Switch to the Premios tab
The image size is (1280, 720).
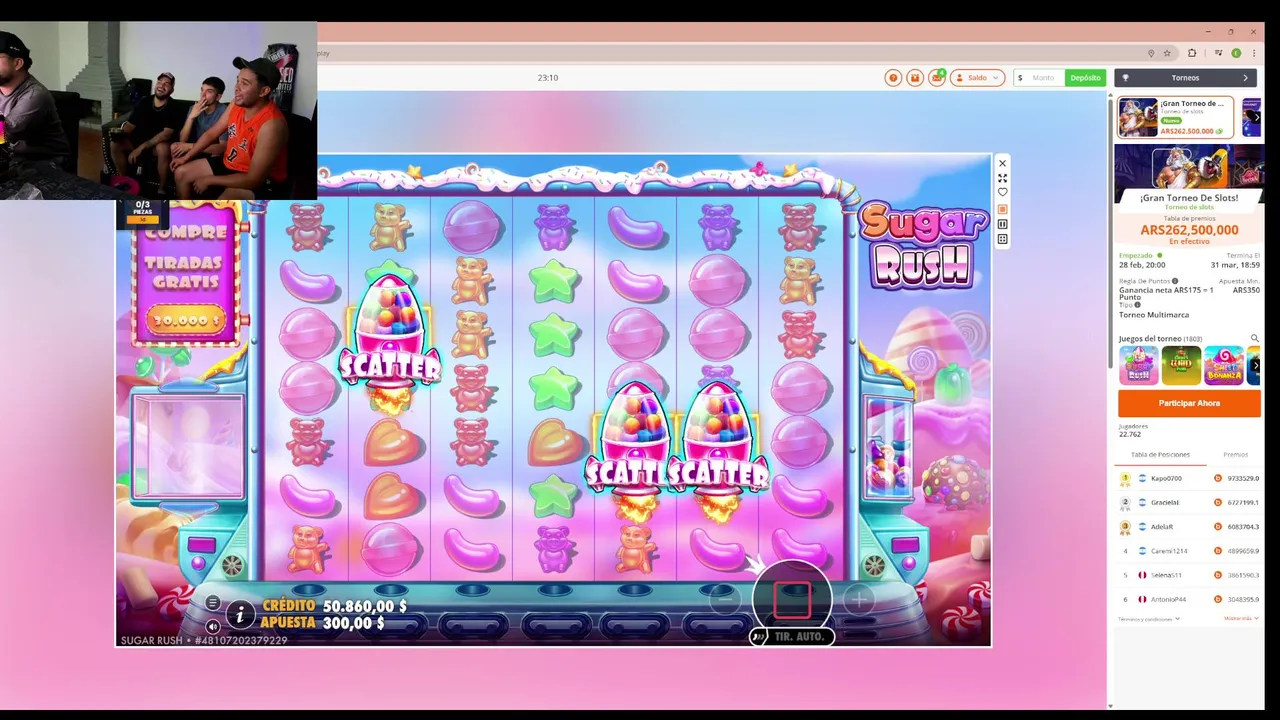tap(1236, 454)
